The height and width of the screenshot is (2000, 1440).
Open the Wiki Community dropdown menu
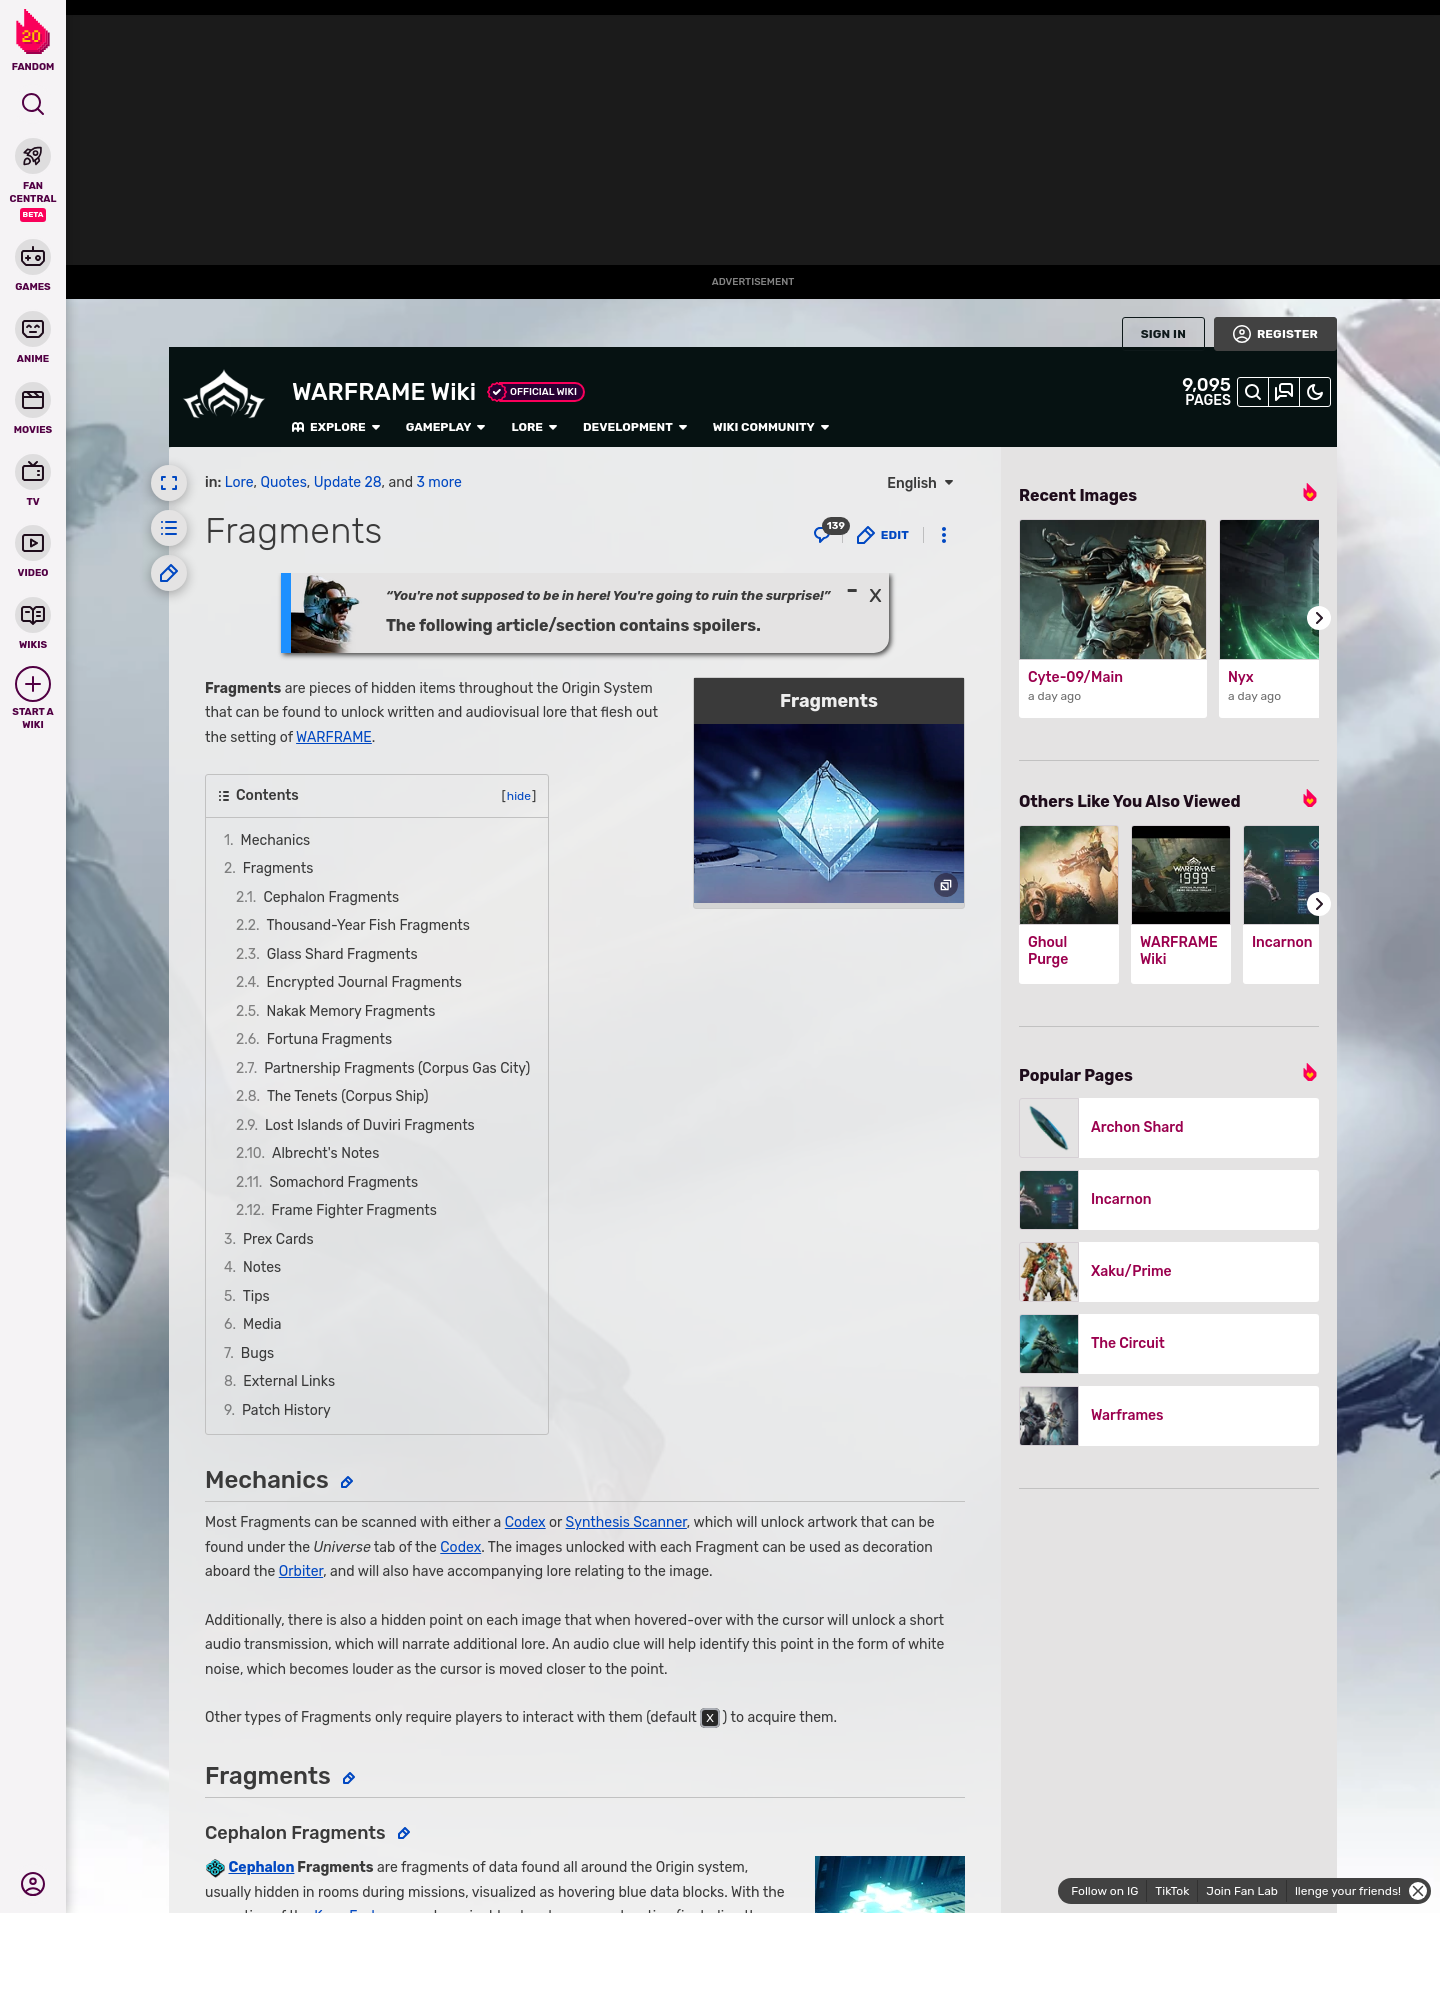[x=771, y=427]
